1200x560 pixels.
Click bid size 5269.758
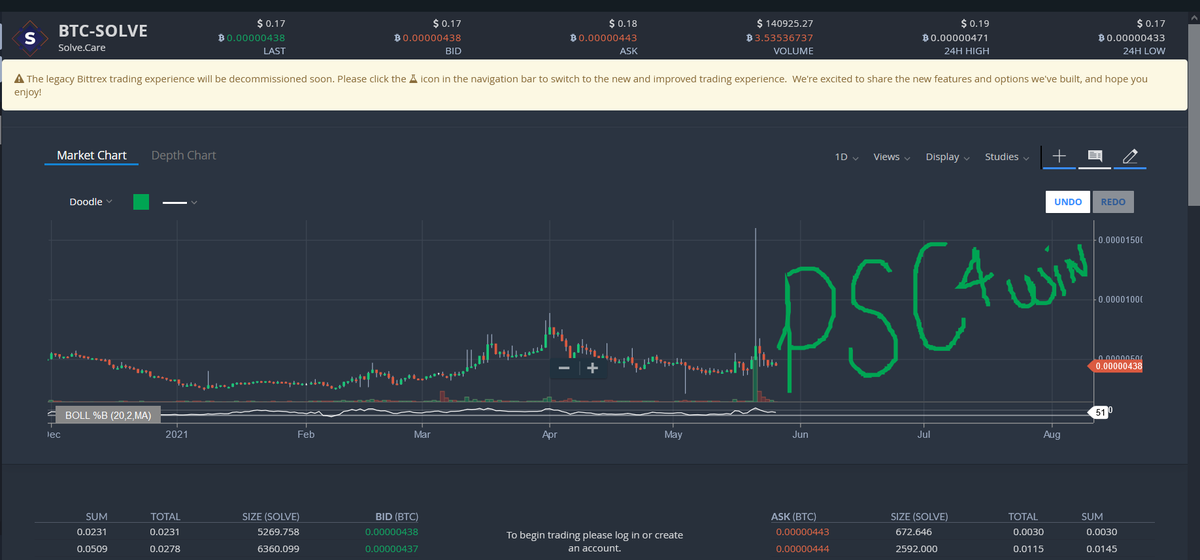pyautogui.click(x=278, y=531)
